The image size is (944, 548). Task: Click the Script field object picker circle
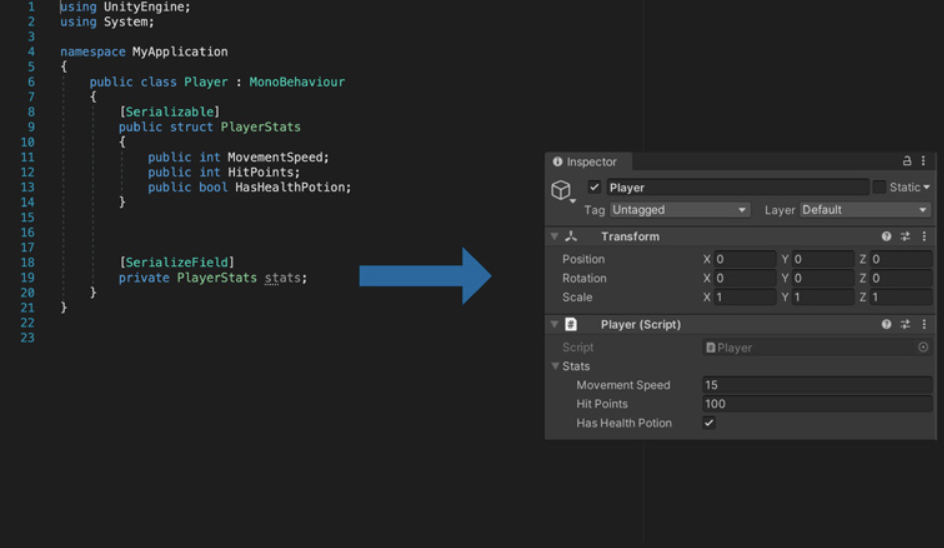(923, 347)
